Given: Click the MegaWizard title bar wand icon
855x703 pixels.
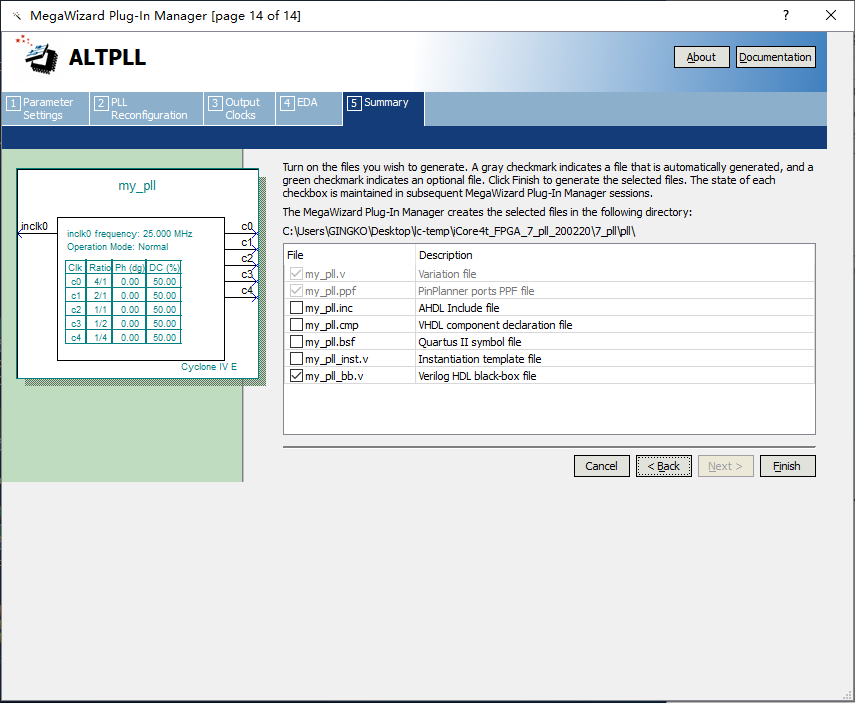Looking at the screenshot, I should point(17,16).
